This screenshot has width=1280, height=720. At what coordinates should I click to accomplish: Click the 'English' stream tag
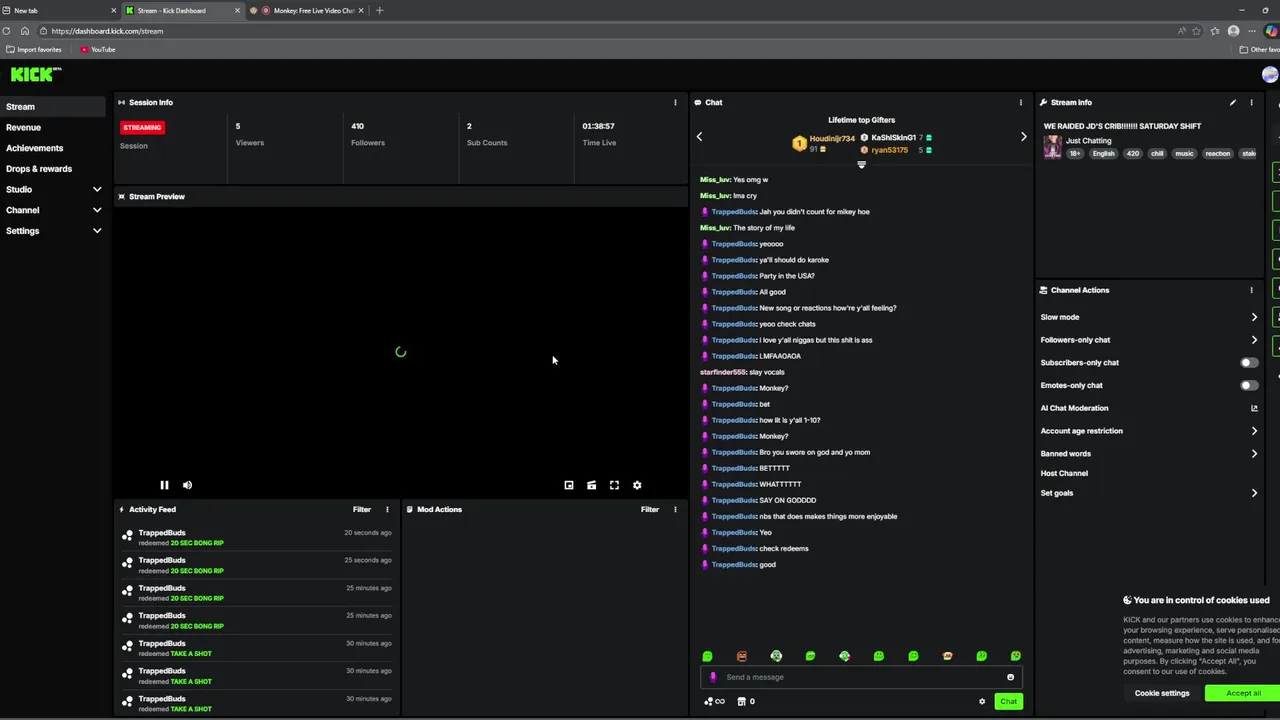coord(1103,154)
